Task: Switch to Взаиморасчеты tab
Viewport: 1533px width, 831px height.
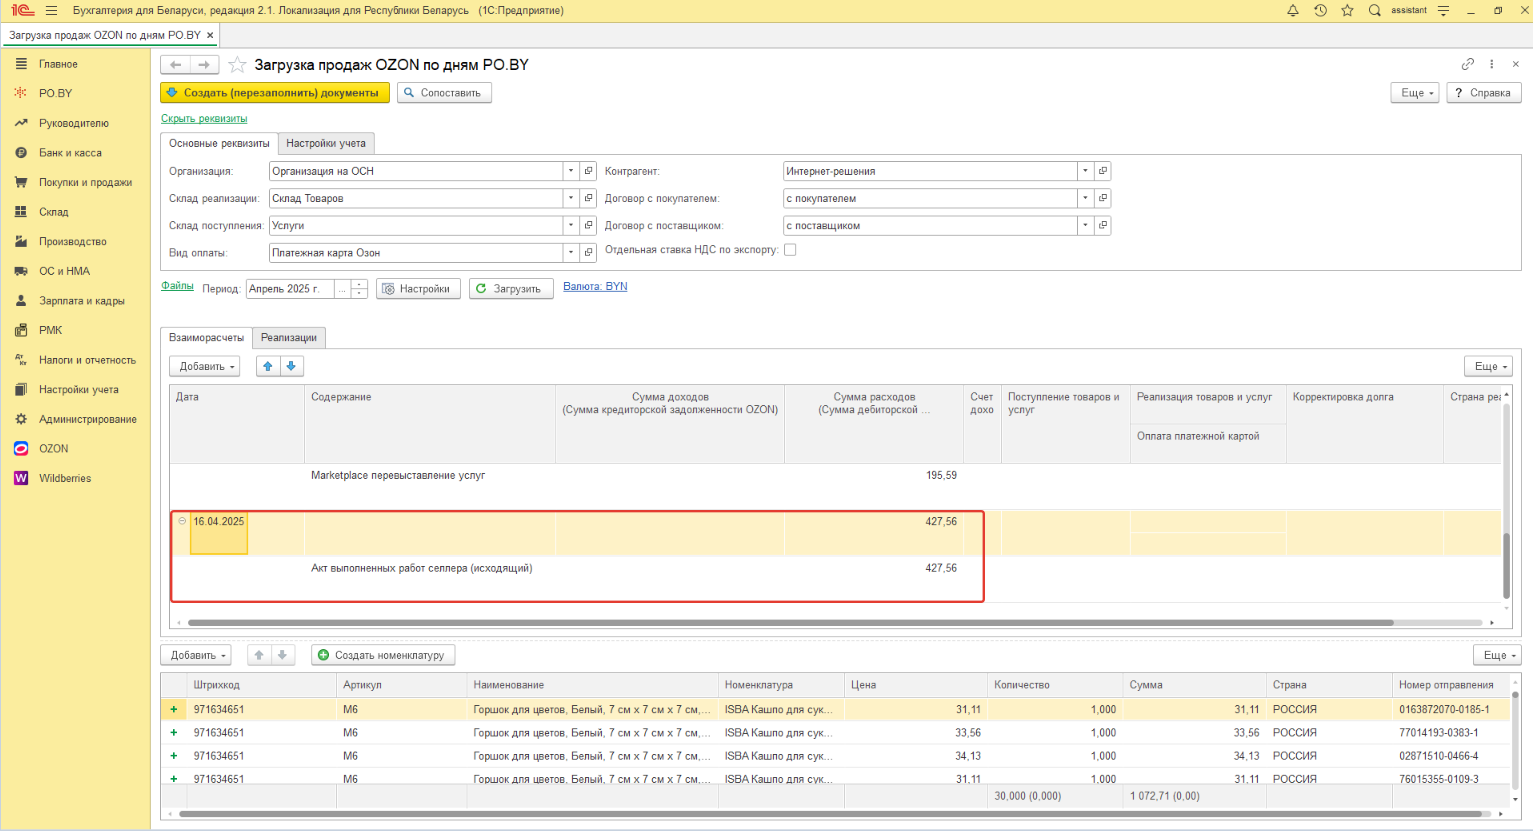Action: point(206,338)
